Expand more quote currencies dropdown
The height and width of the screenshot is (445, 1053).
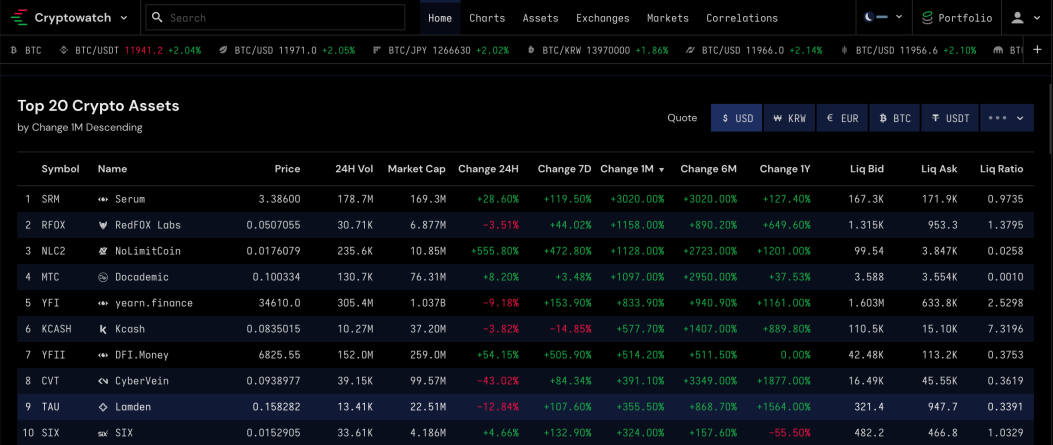pos(1007,118)
